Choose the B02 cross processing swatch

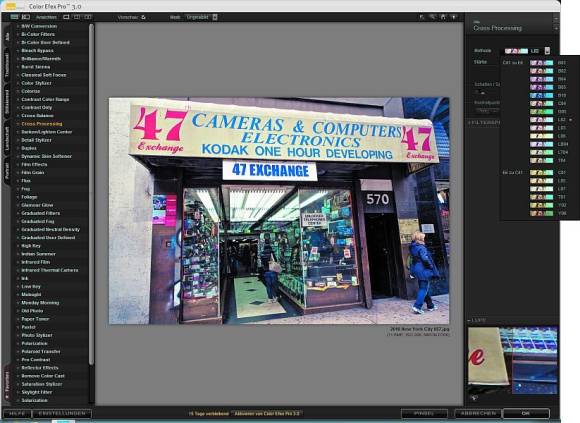542,71
